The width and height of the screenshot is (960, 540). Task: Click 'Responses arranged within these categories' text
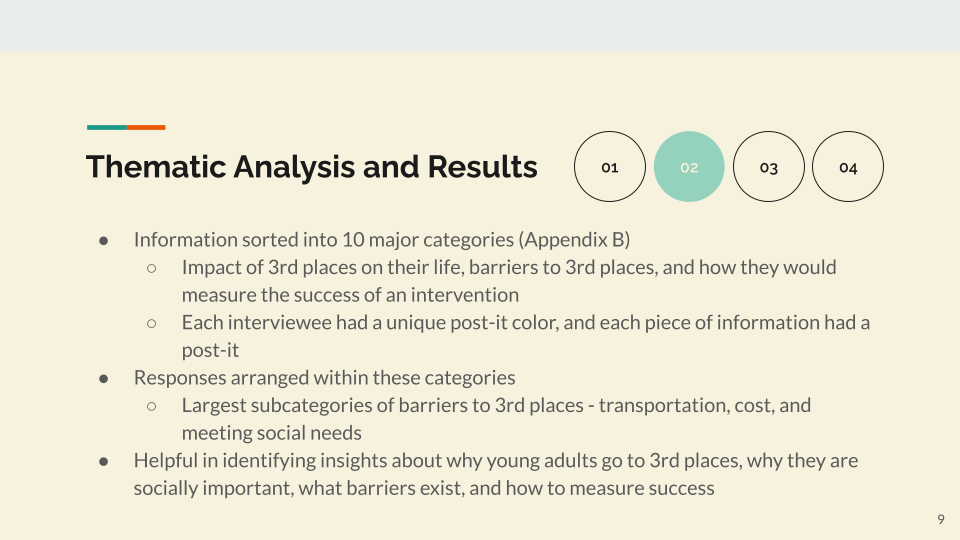324,378
